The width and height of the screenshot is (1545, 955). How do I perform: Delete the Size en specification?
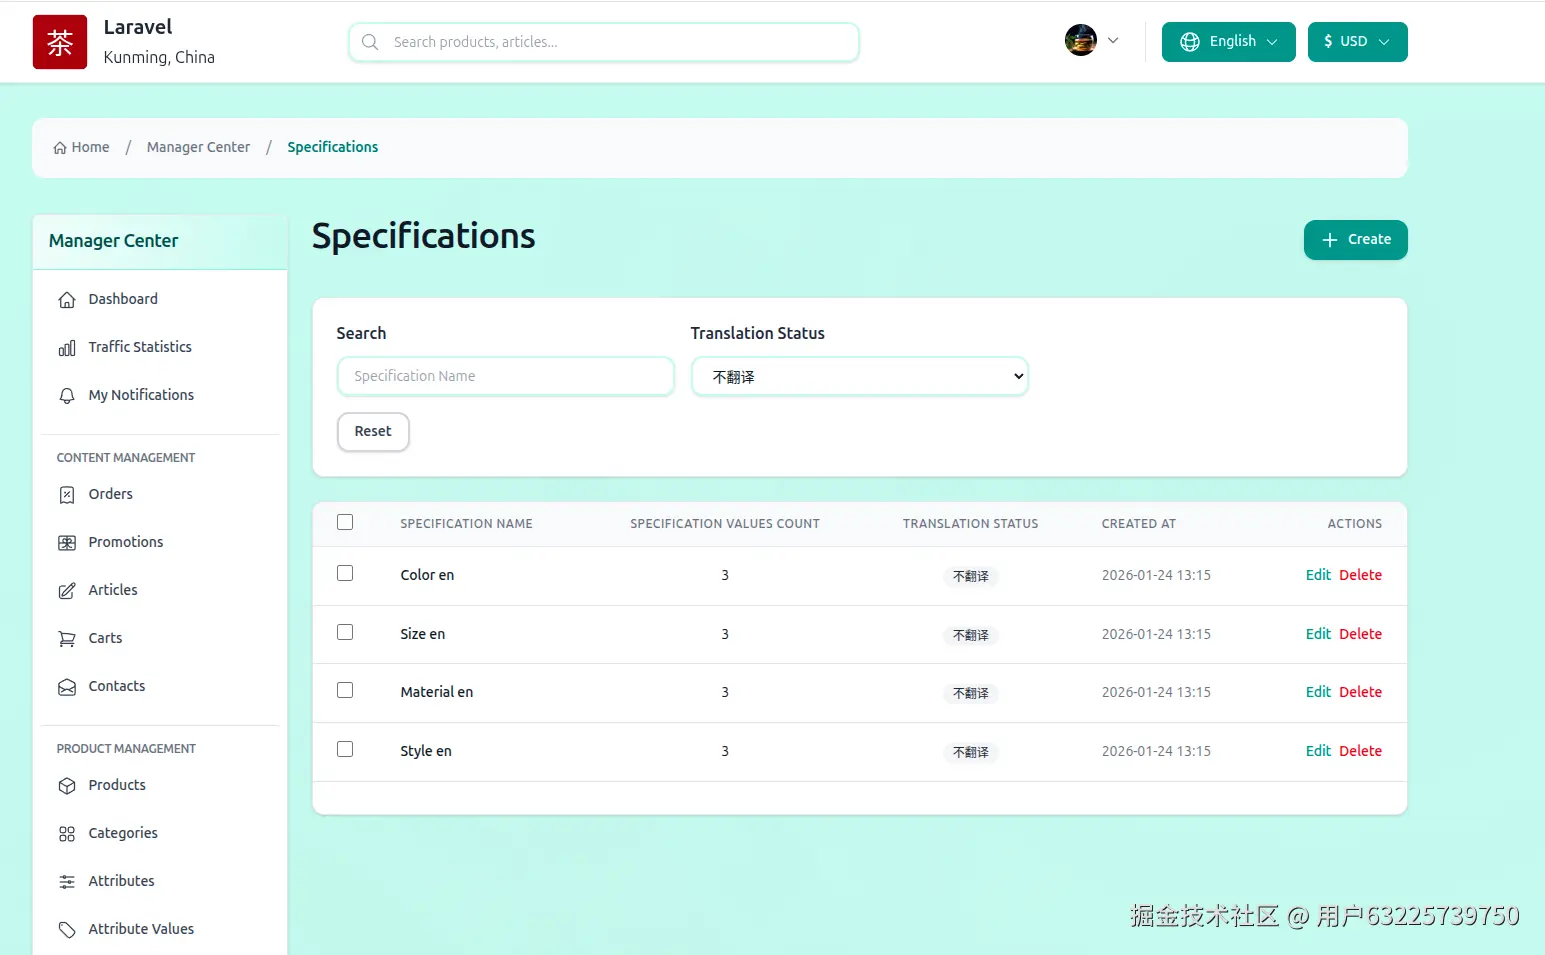(1360, 634)
